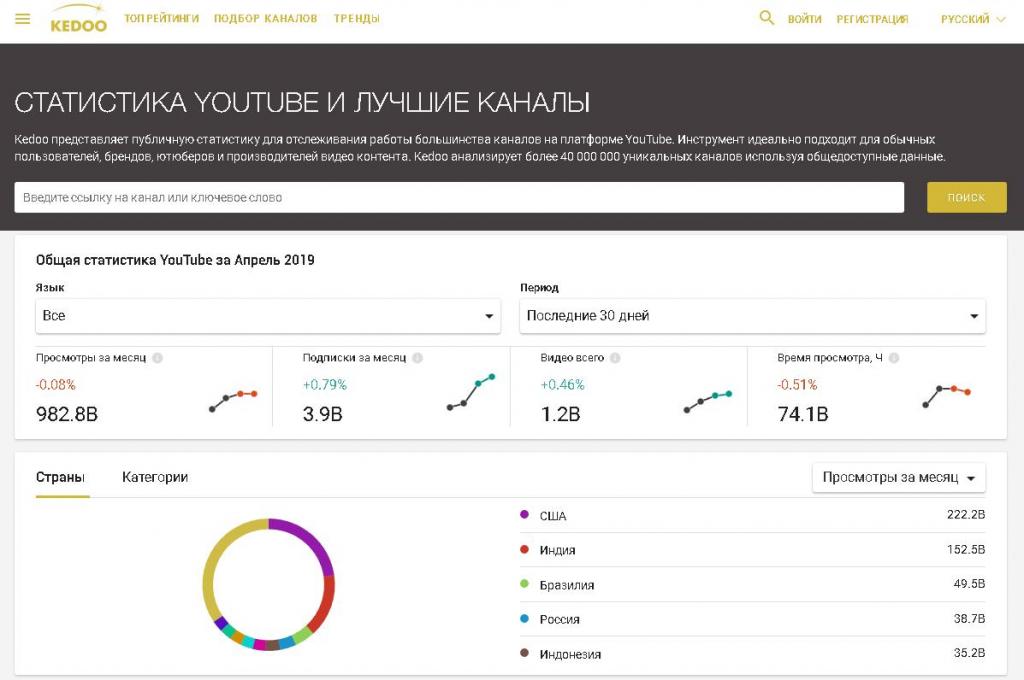Open the Последние 30 дней period dropdown

pos(752,316)
